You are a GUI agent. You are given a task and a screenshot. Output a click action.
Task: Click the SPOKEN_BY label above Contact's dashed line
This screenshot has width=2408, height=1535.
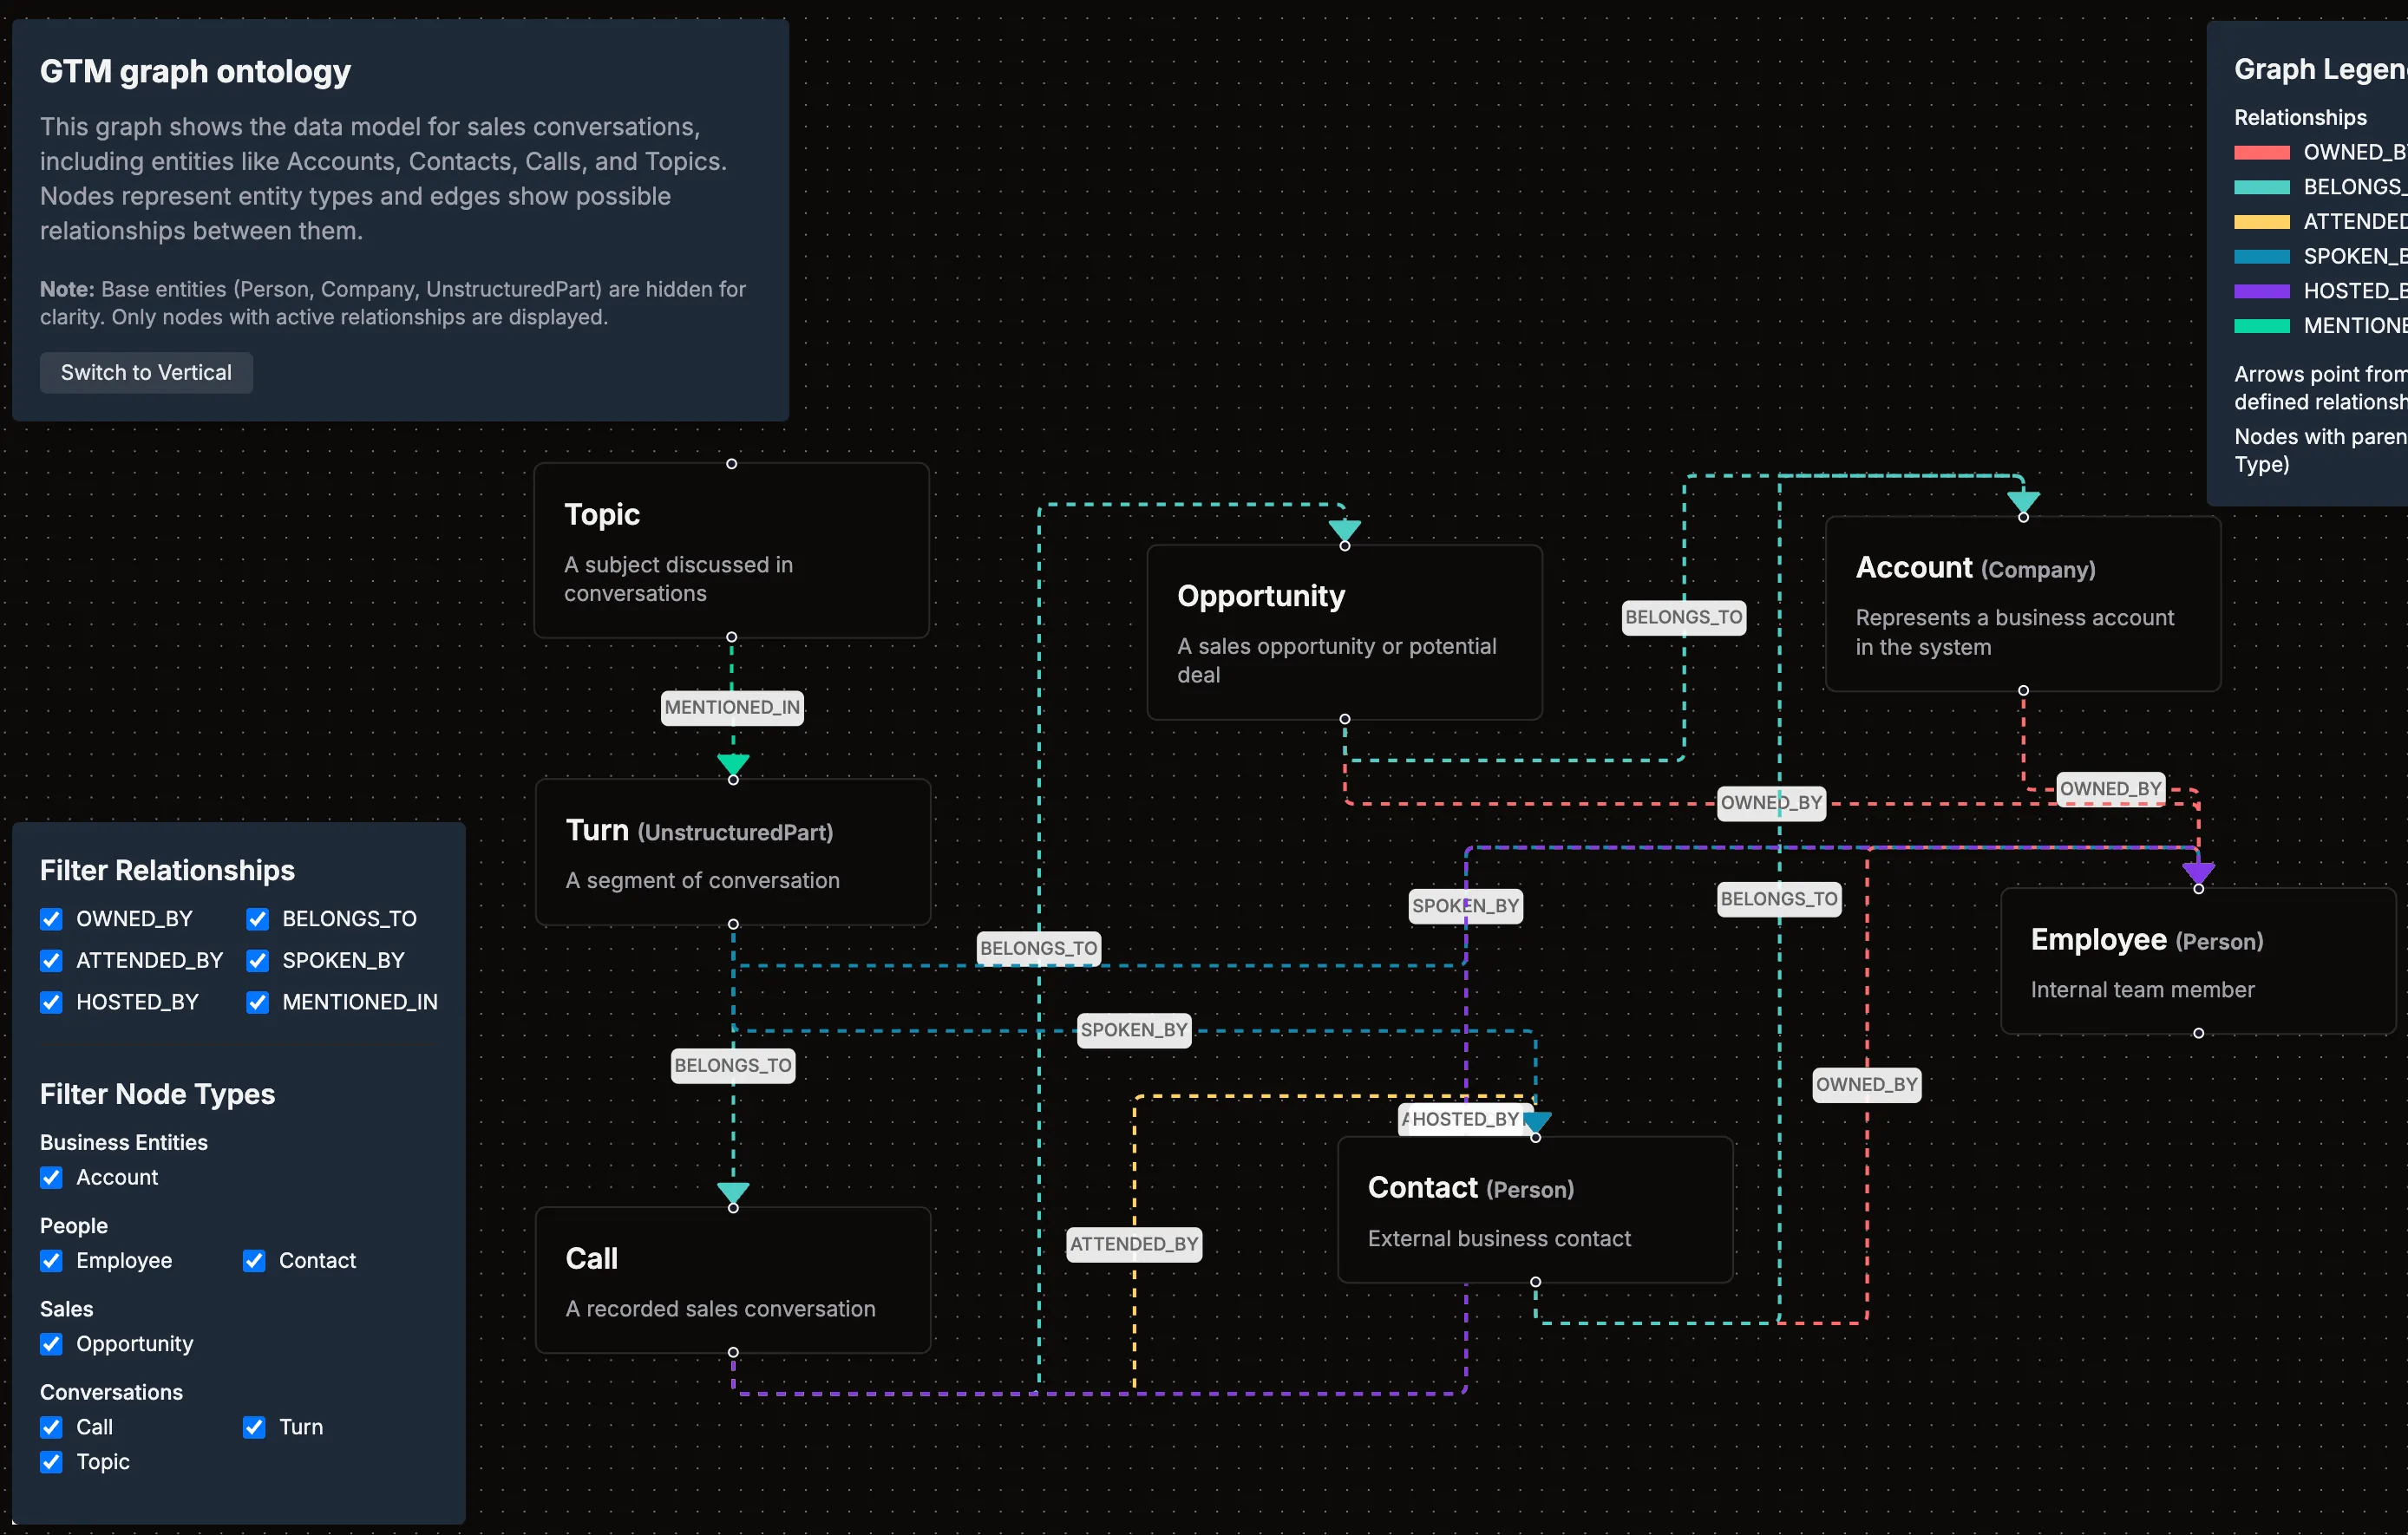pyautogui.click(x=1134, y=1030)
